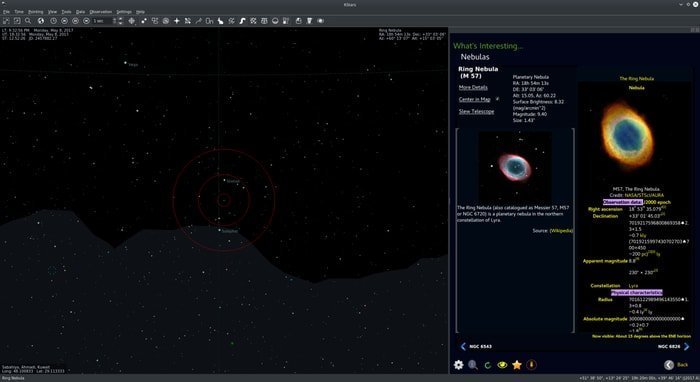Open the Pointing menu
700x382 pixels.
(36, 12)
